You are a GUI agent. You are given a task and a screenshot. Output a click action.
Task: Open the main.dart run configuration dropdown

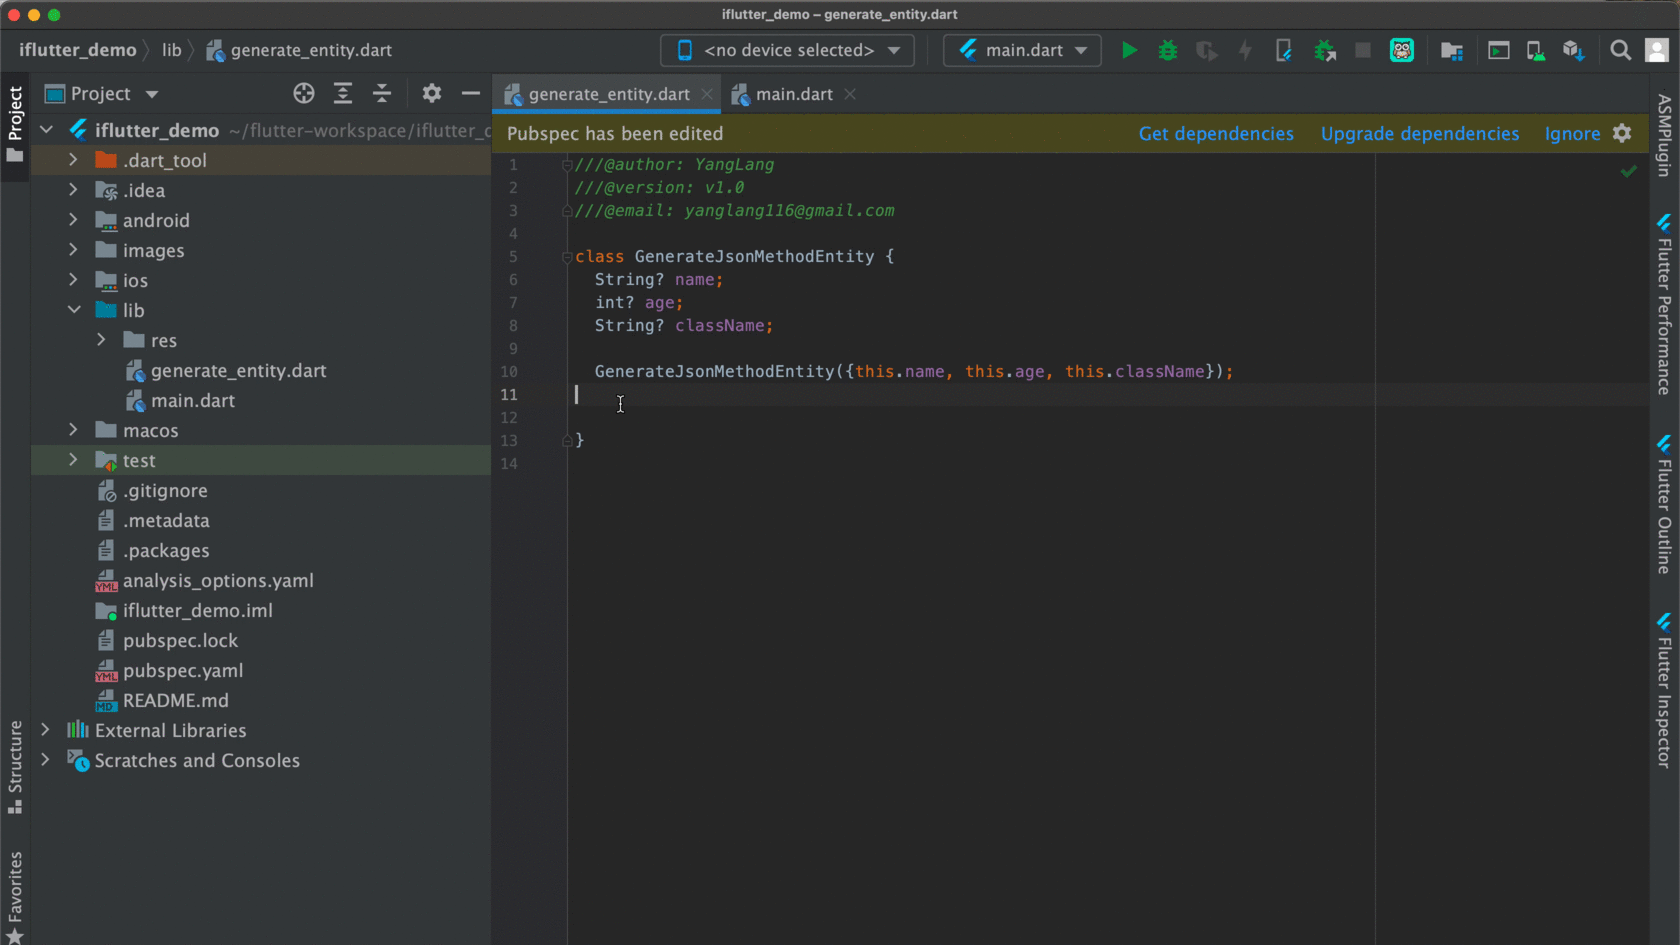(1022, 50)
